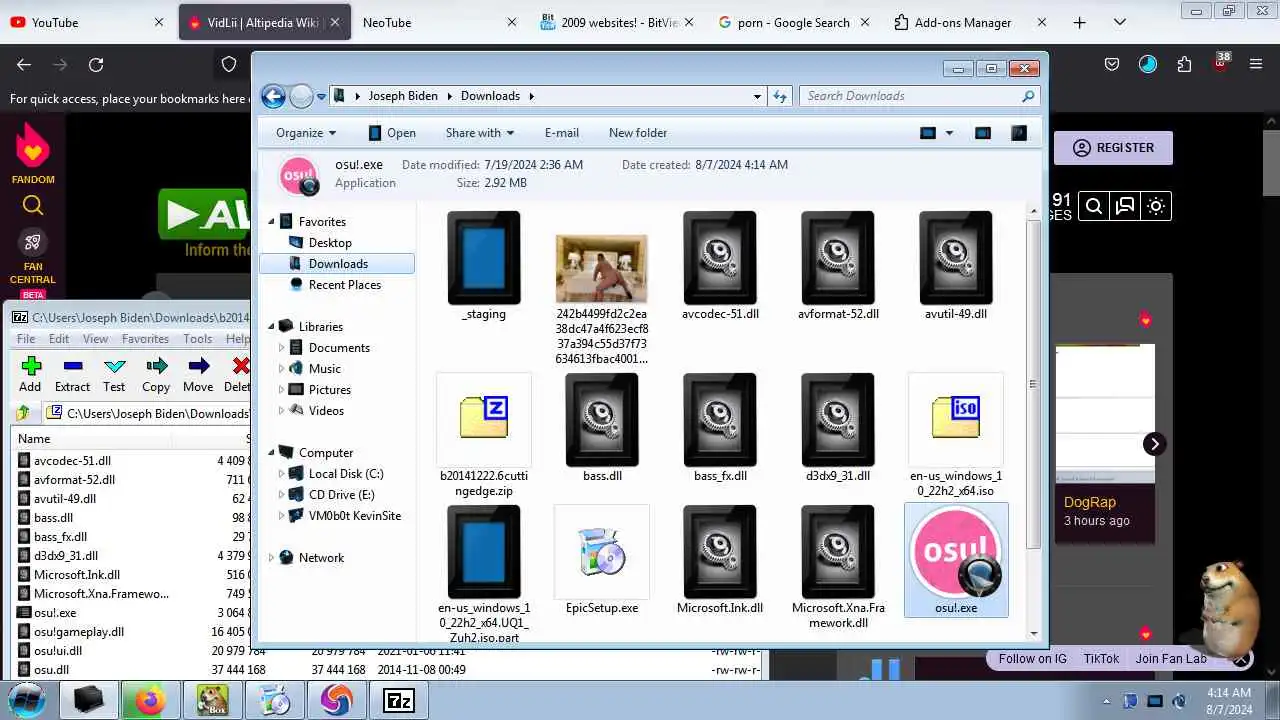
Task: Expand the Local Disk (C:) node
Action: point(282,474)
